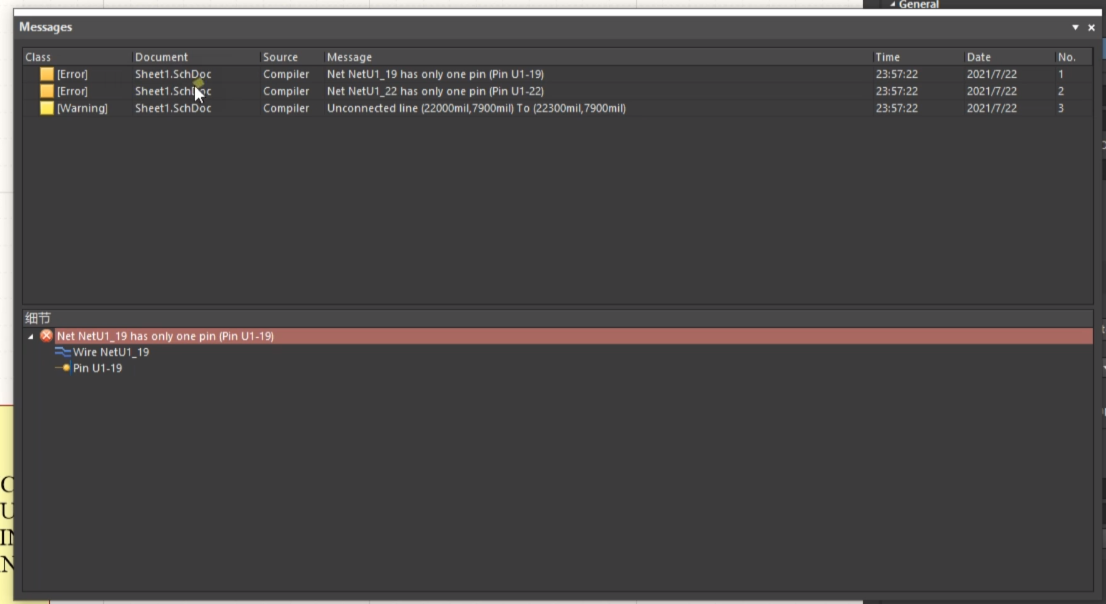Click message number 1 cell
The width and height of the screenshot is (1106, 604).
coord(1060,74)
